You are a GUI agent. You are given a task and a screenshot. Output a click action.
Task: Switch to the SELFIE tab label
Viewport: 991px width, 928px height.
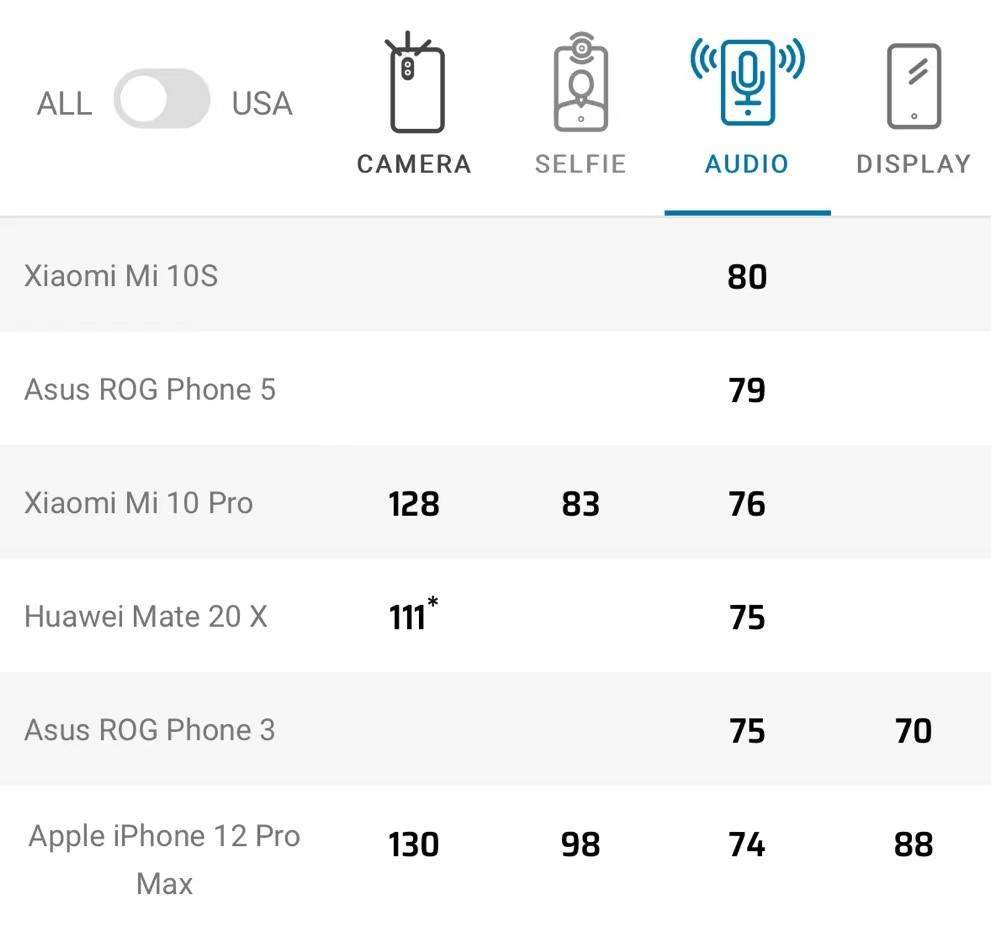pos(581,164)
